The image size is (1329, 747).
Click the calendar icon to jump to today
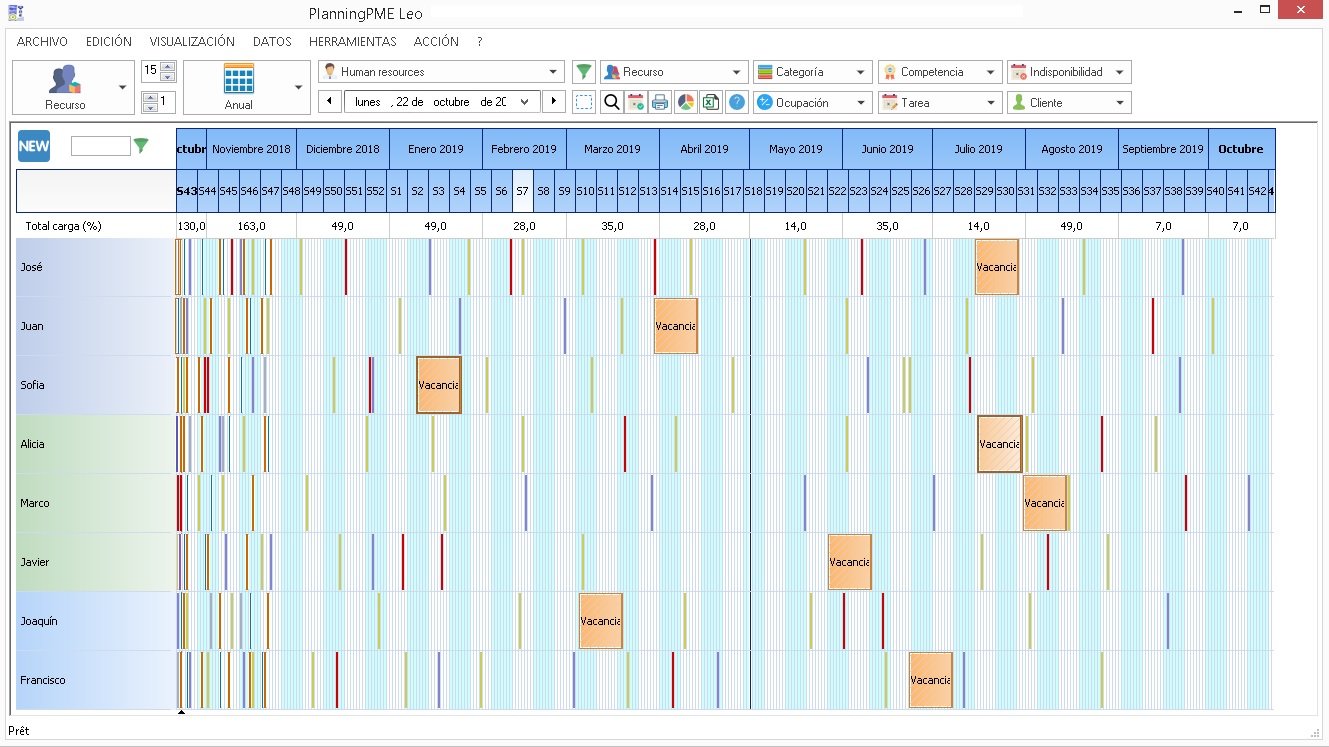(636, 101)
